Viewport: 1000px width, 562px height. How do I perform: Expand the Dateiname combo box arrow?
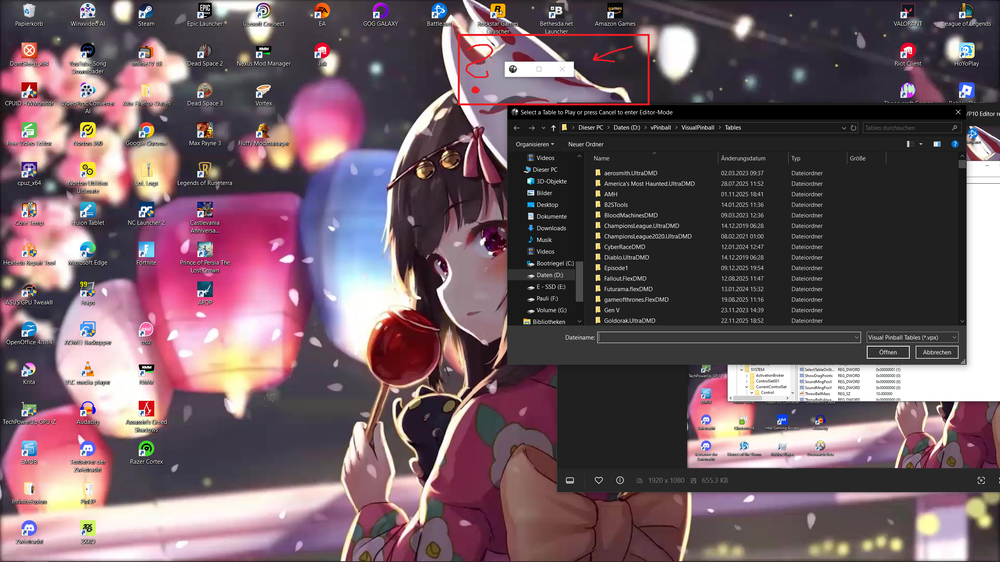856,337
